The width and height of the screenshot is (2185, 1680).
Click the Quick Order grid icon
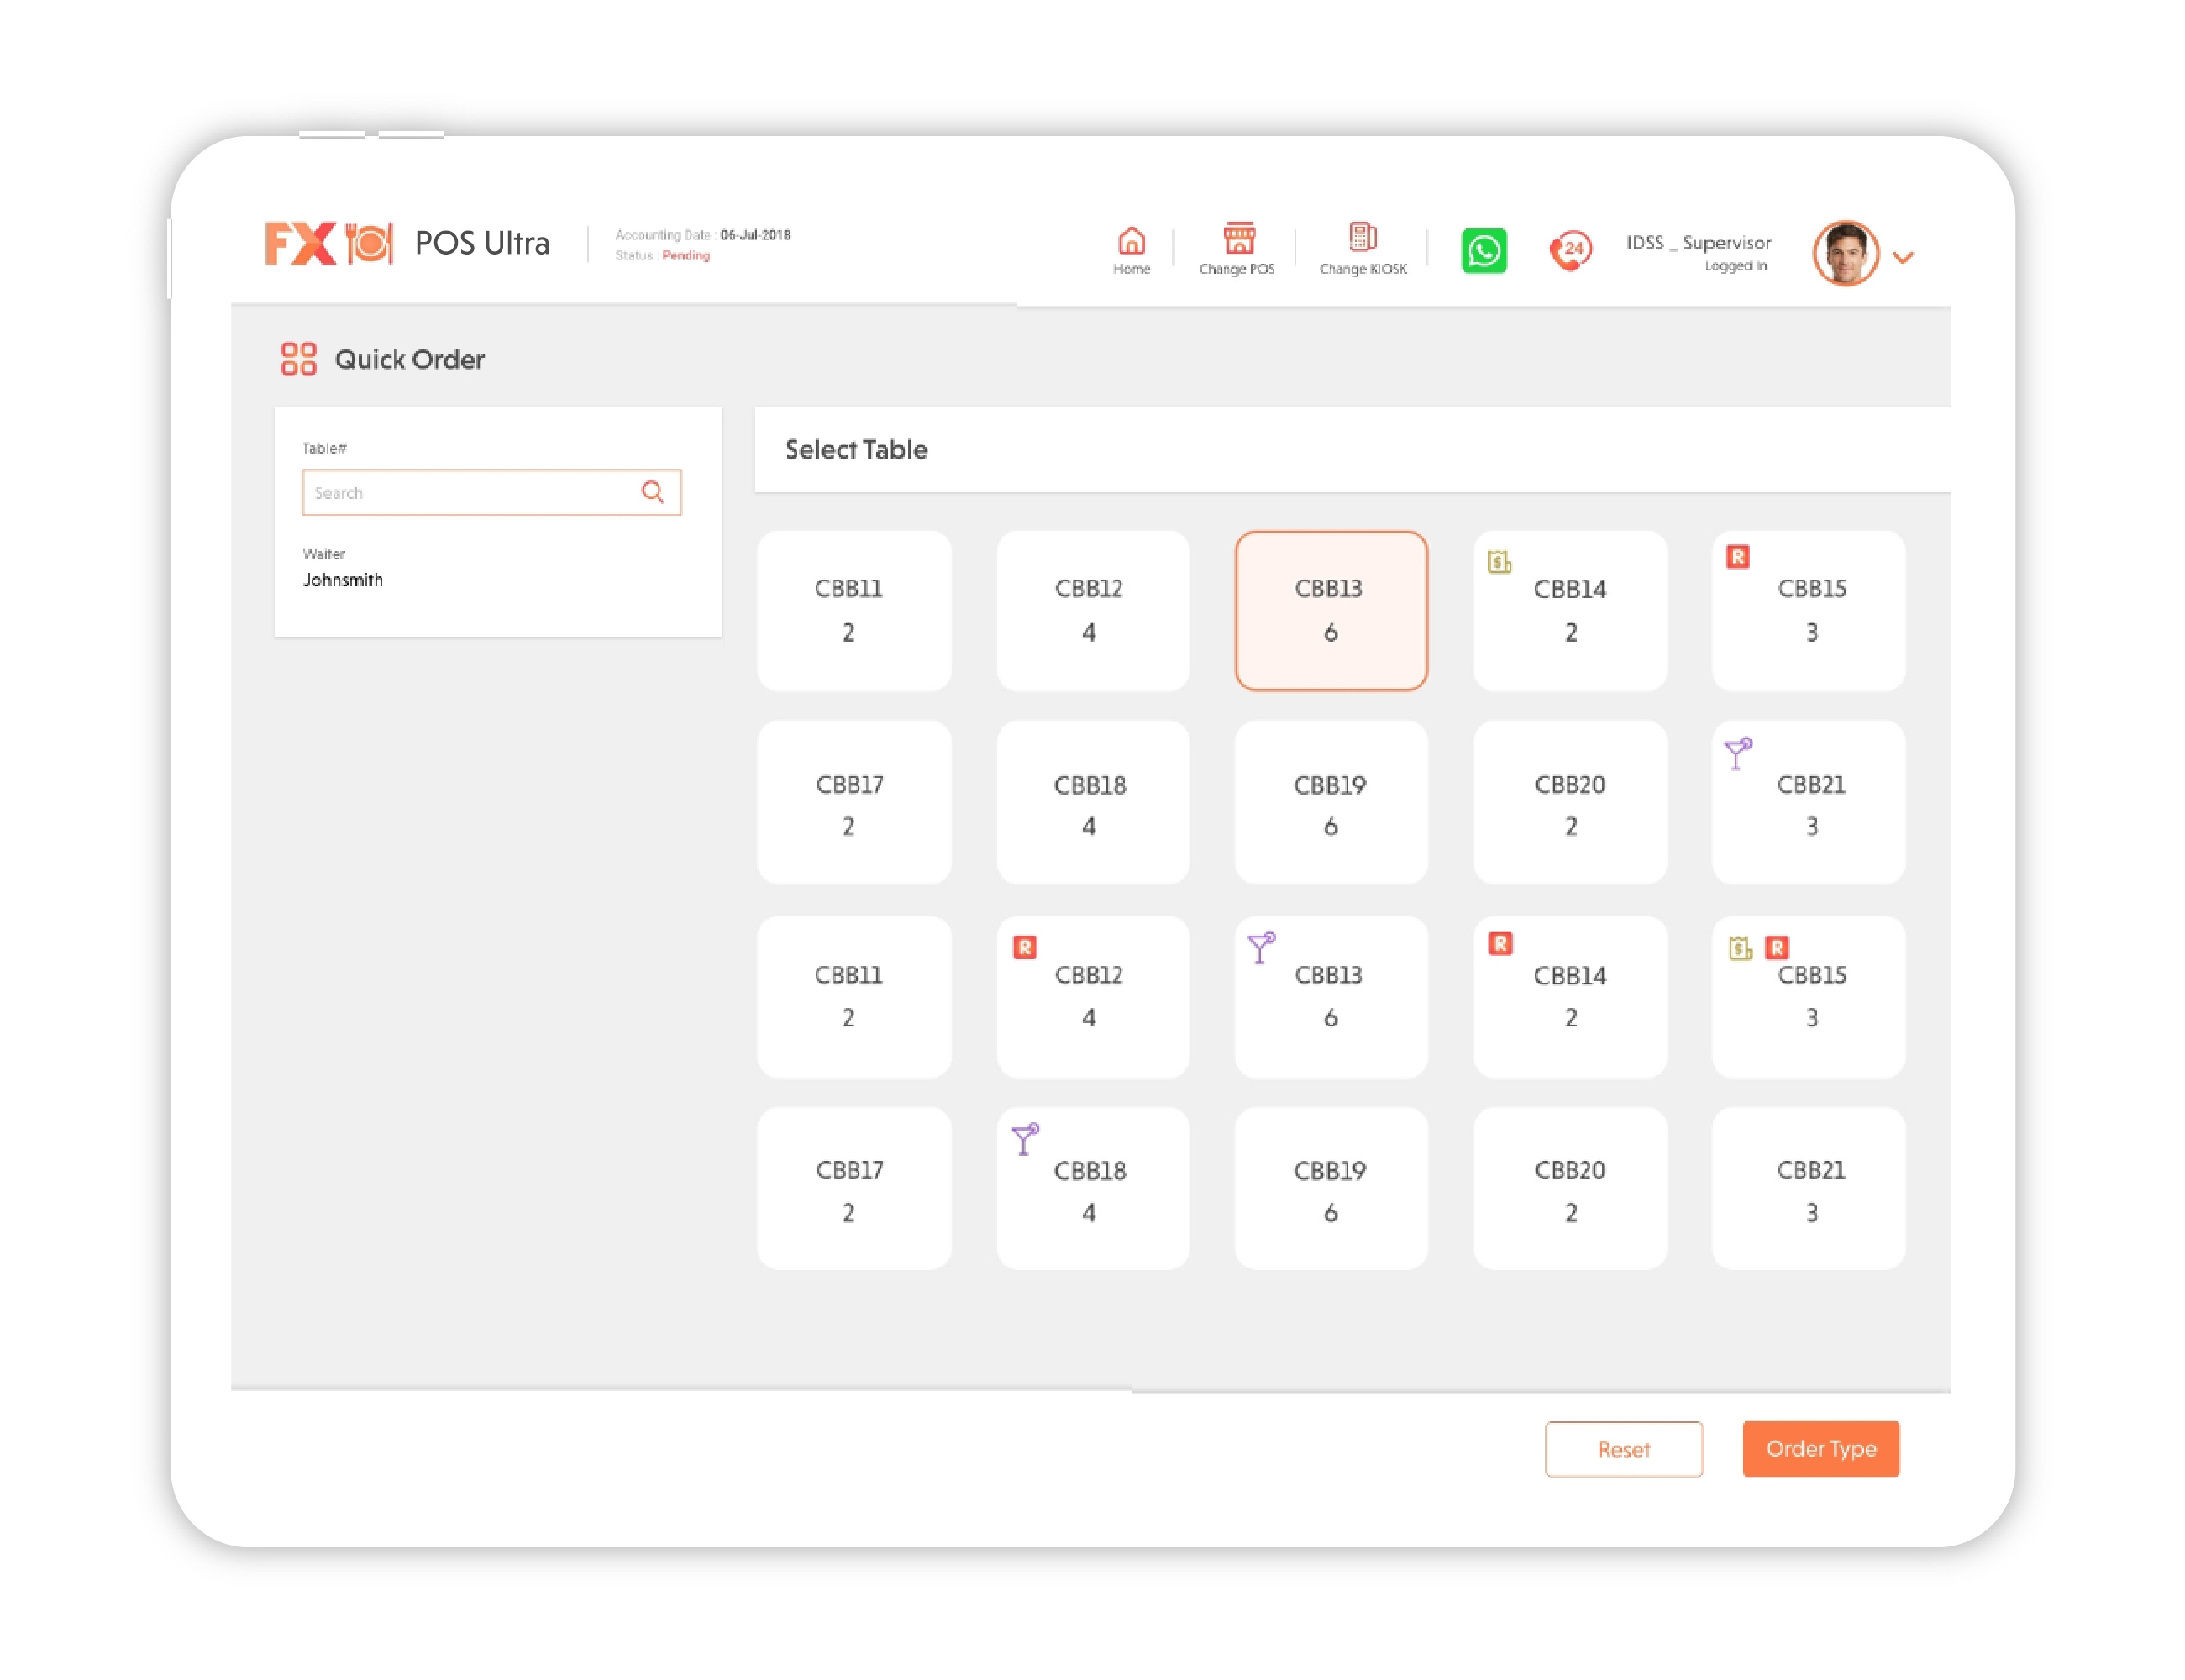(x=298, y=359)
